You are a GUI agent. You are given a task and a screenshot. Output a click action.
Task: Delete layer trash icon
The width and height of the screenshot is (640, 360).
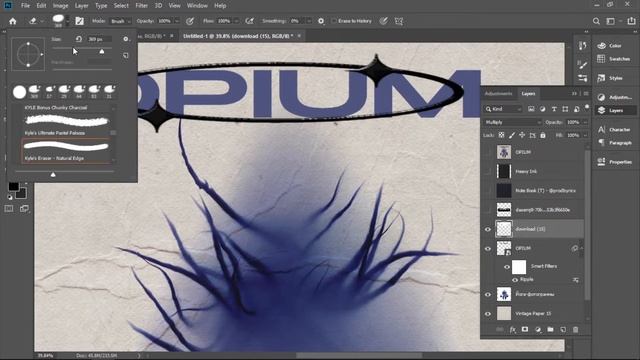pyautogui.click(x=576, y=330)
